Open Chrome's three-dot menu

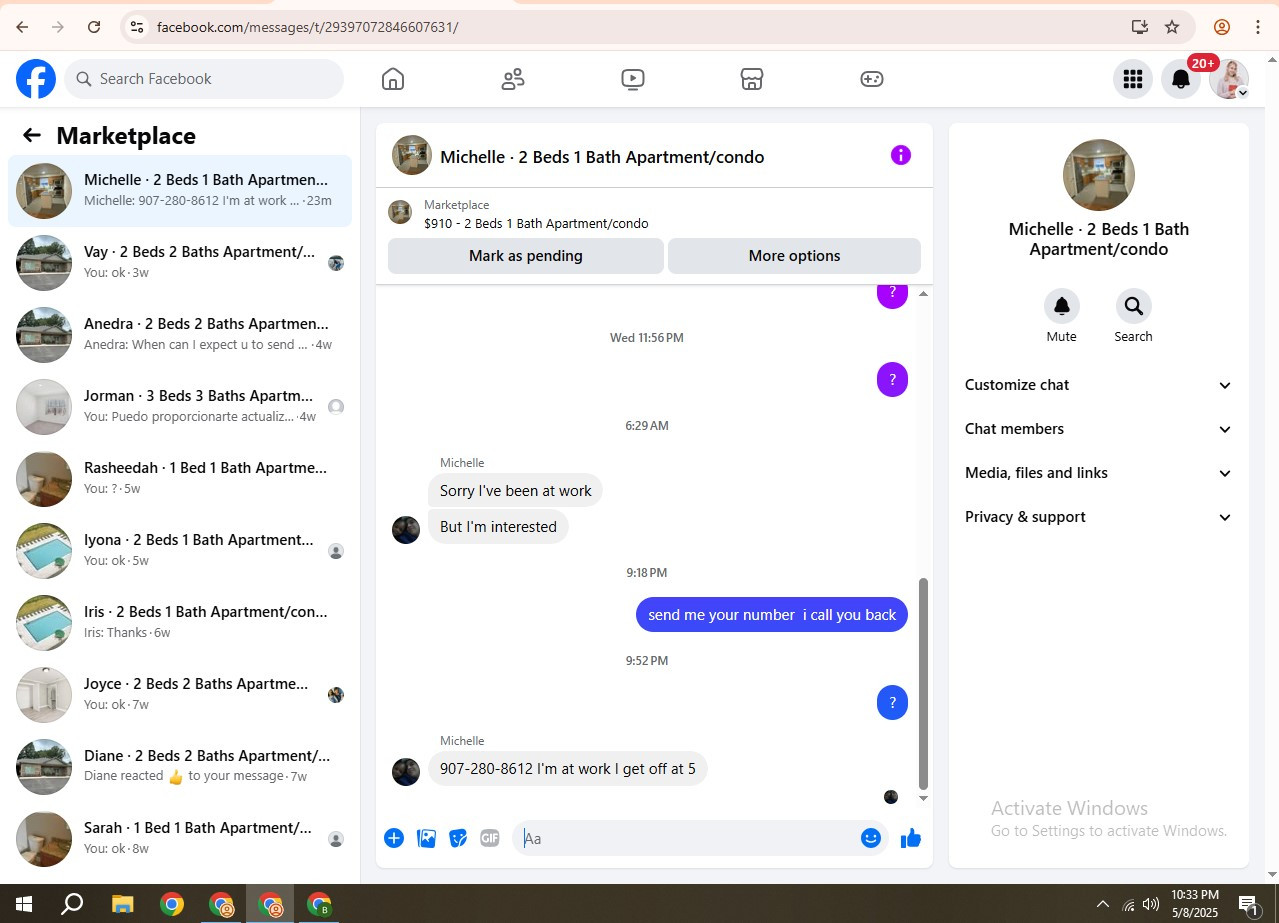coord(1258,27)
